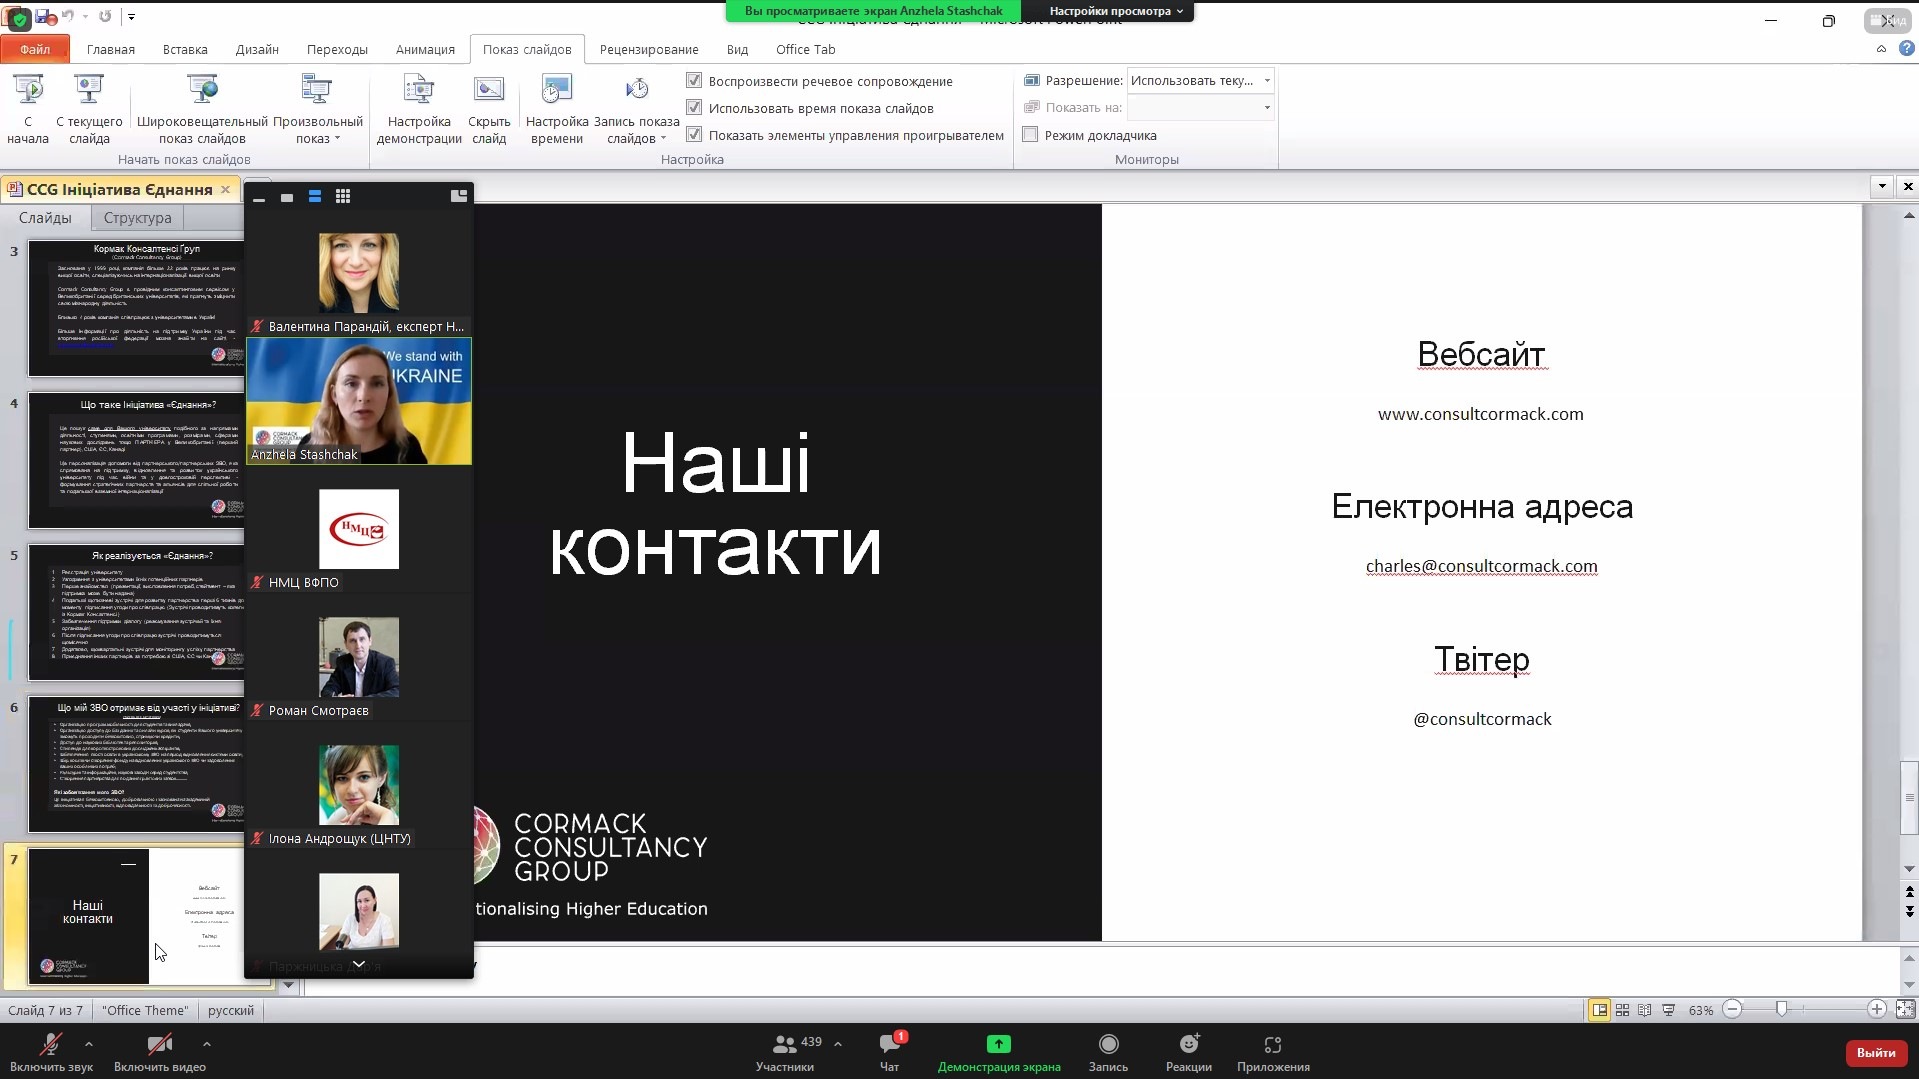Click the red Выйти leave button
The width and height of the screenshot is (1919, 1079).
point(1875,1052)
